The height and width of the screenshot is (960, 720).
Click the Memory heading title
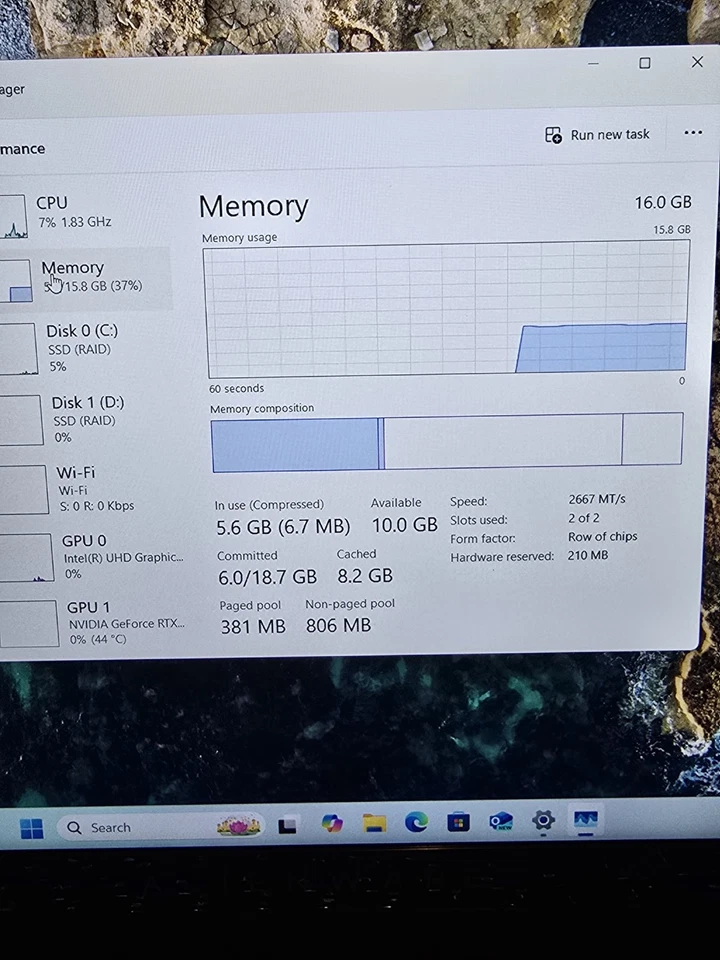(253, 206)
